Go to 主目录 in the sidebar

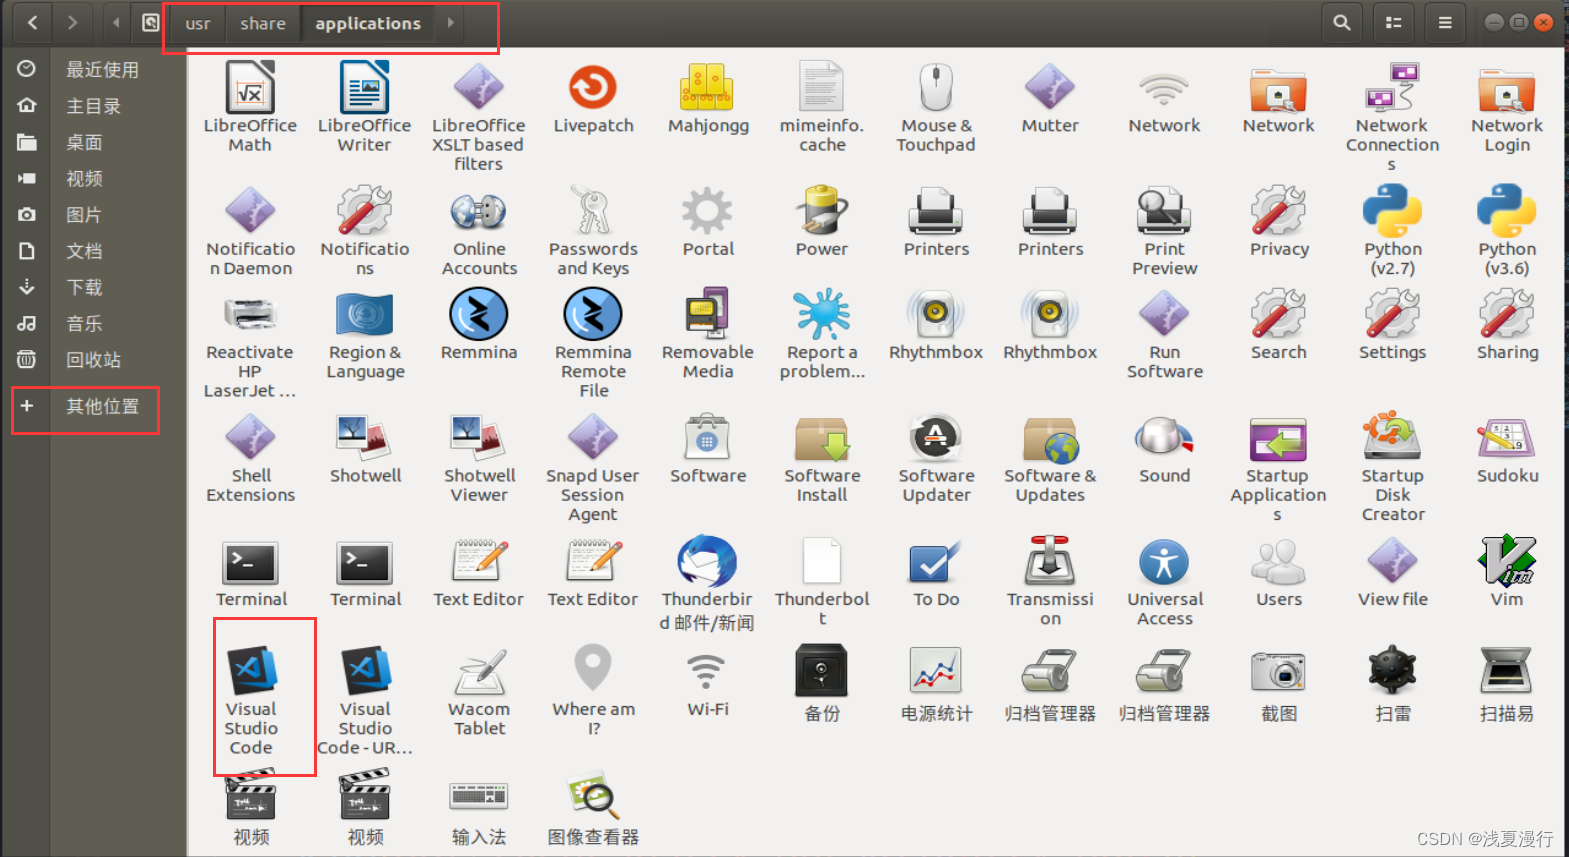pos(94,106)
